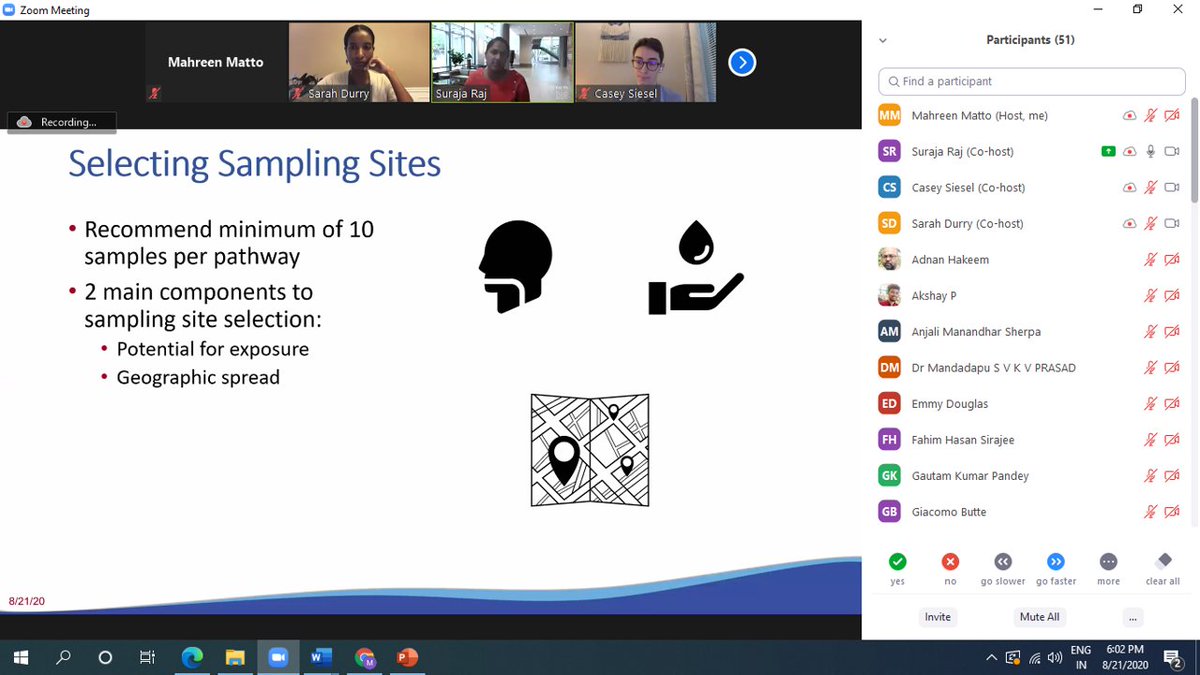Click the blue arrow to show more videos

[x=742, y=62]
